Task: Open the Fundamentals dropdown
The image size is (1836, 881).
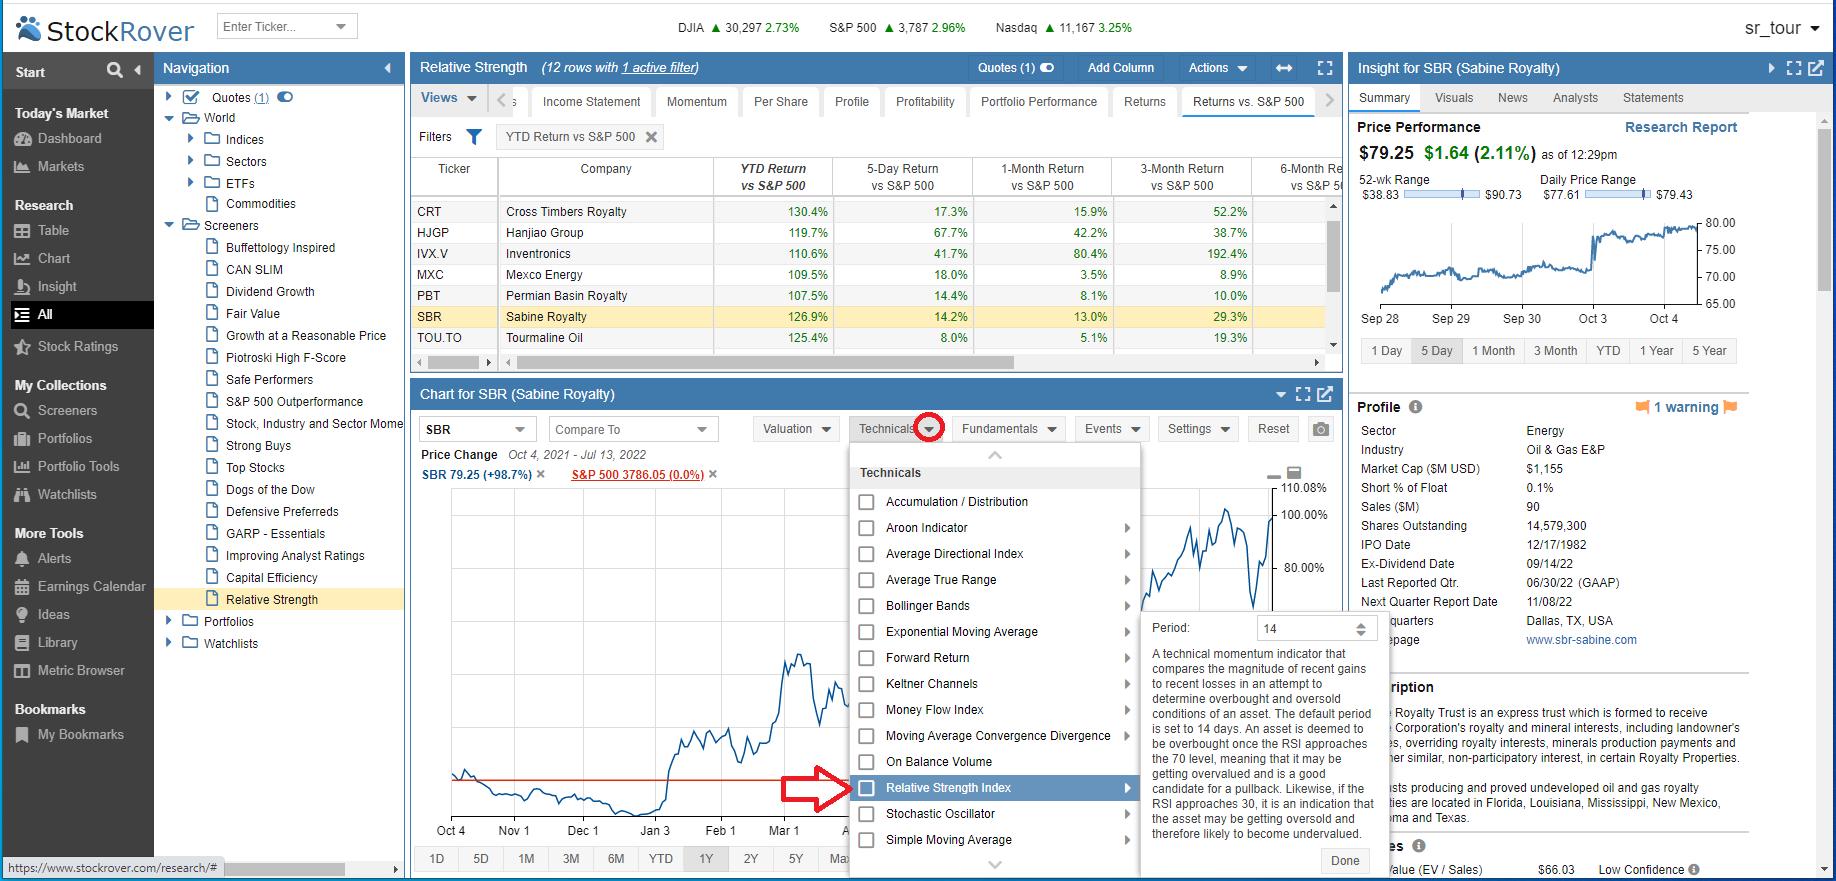Action: pyautogui.click(x=1010, y=429)
